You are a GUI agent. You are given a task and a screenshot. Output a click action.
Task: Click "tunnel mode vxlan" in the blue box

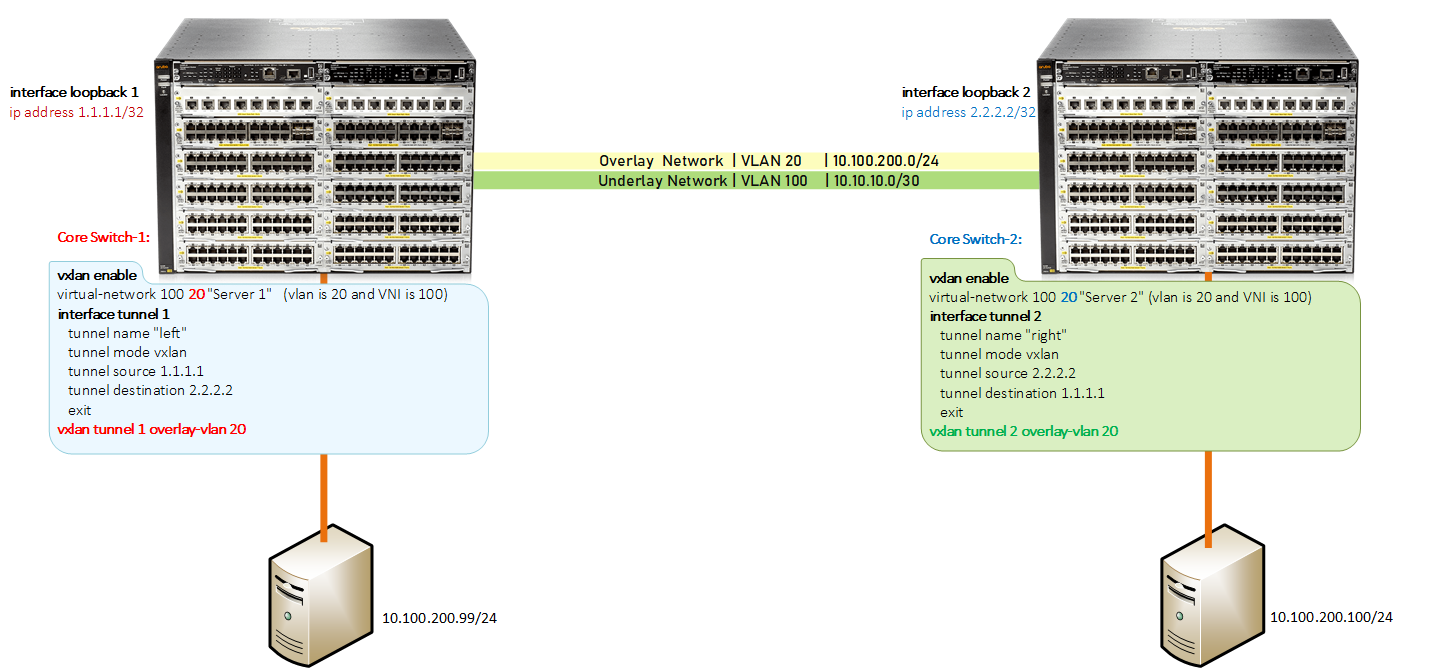(127, 352)
